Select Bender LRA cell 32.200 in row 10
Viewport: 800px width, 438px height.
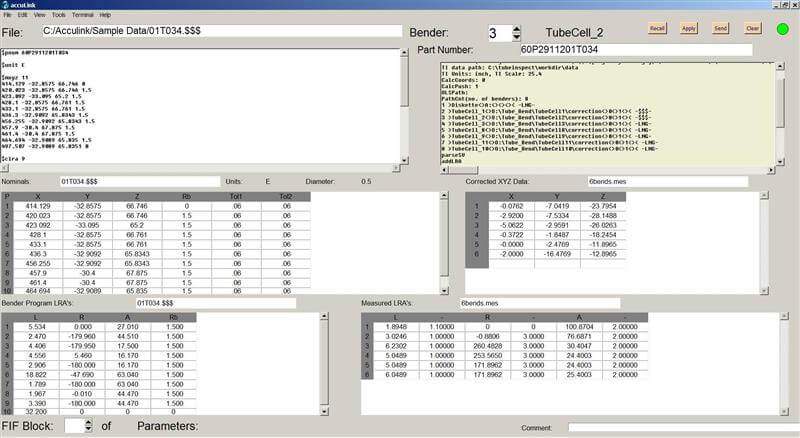(37, 411)
